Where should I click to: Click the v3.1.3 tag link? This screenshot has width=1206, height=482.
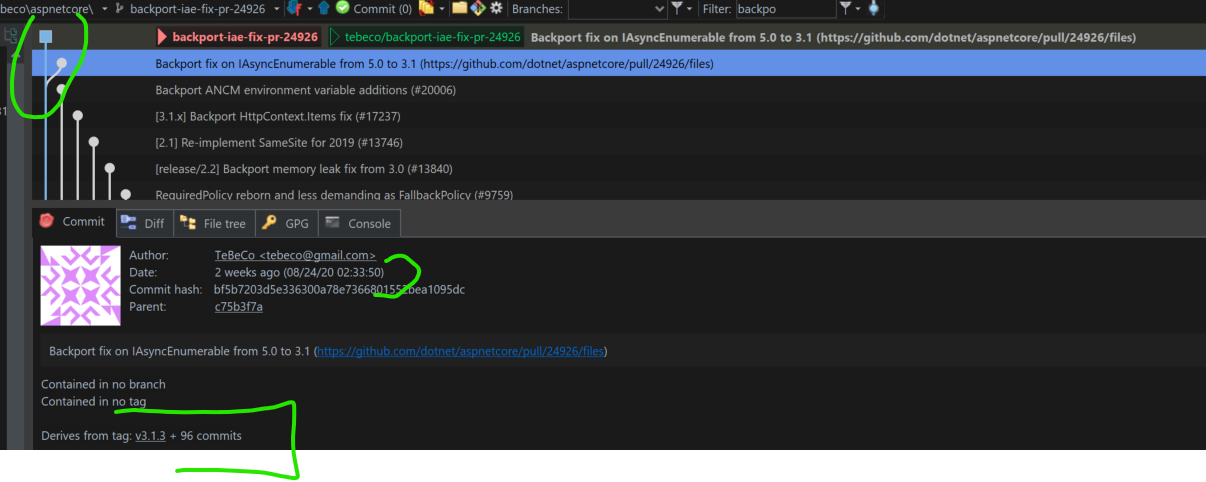150,436
